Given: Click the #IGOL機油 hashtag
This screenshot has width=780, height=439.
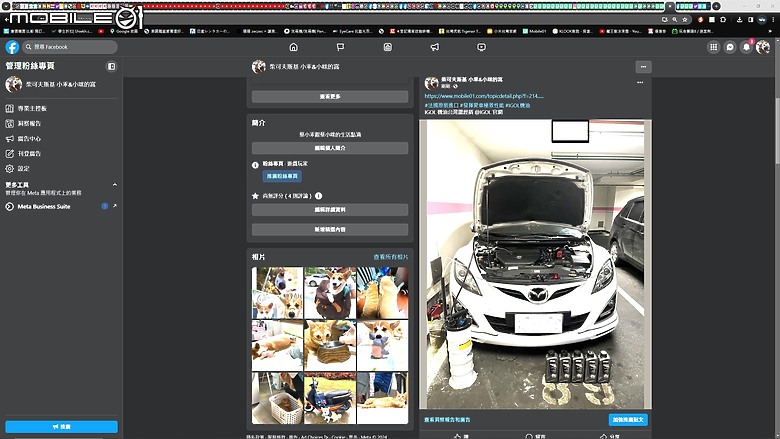Looking at the screenshot, I should click(x=517, y=105).
